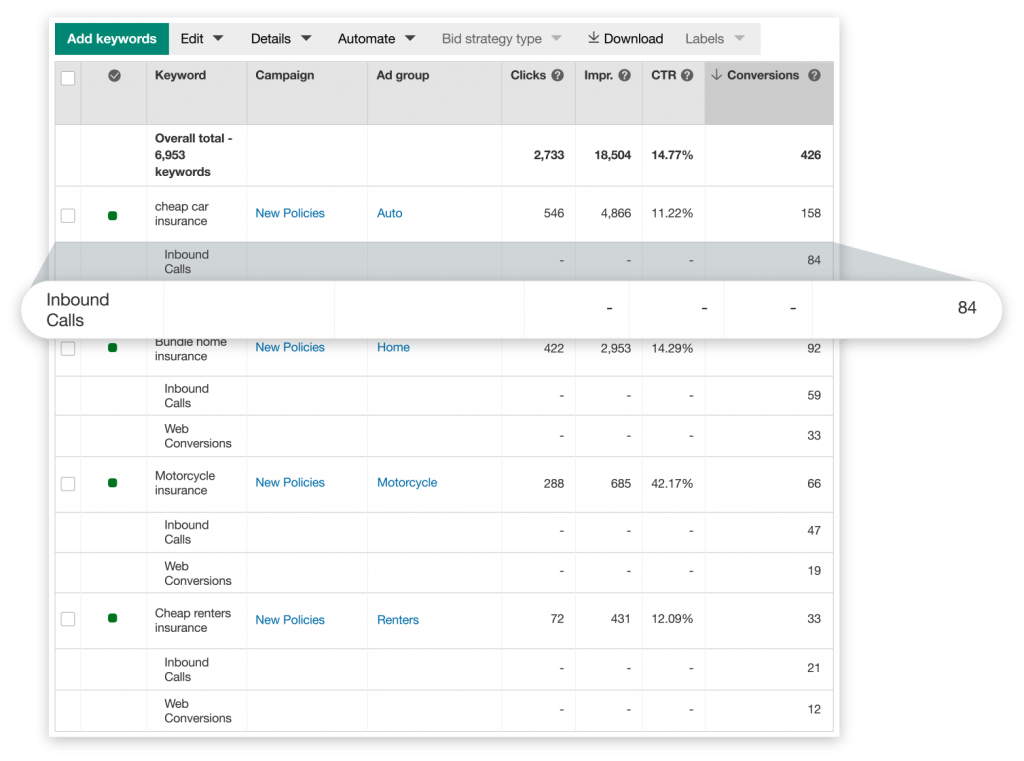This screenshot has height=761, width=1024.
Task: Toggle the select-all checkbox in header
Action: point(68,78)
